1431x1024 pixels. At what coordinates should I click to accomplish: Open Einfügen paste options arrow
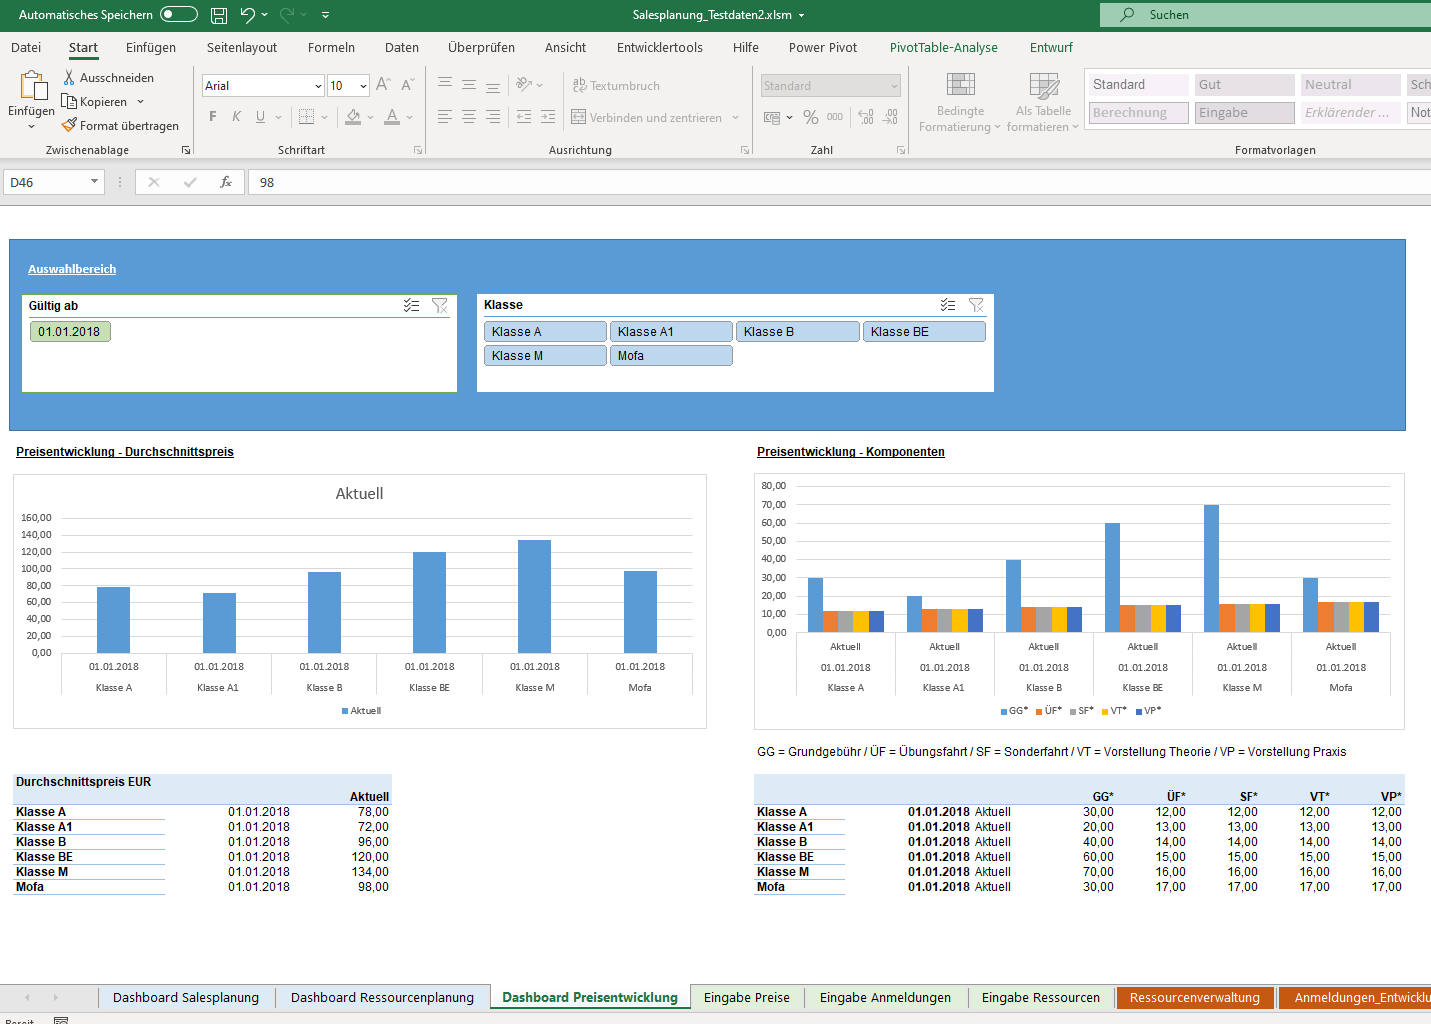(x=31, y=126)
